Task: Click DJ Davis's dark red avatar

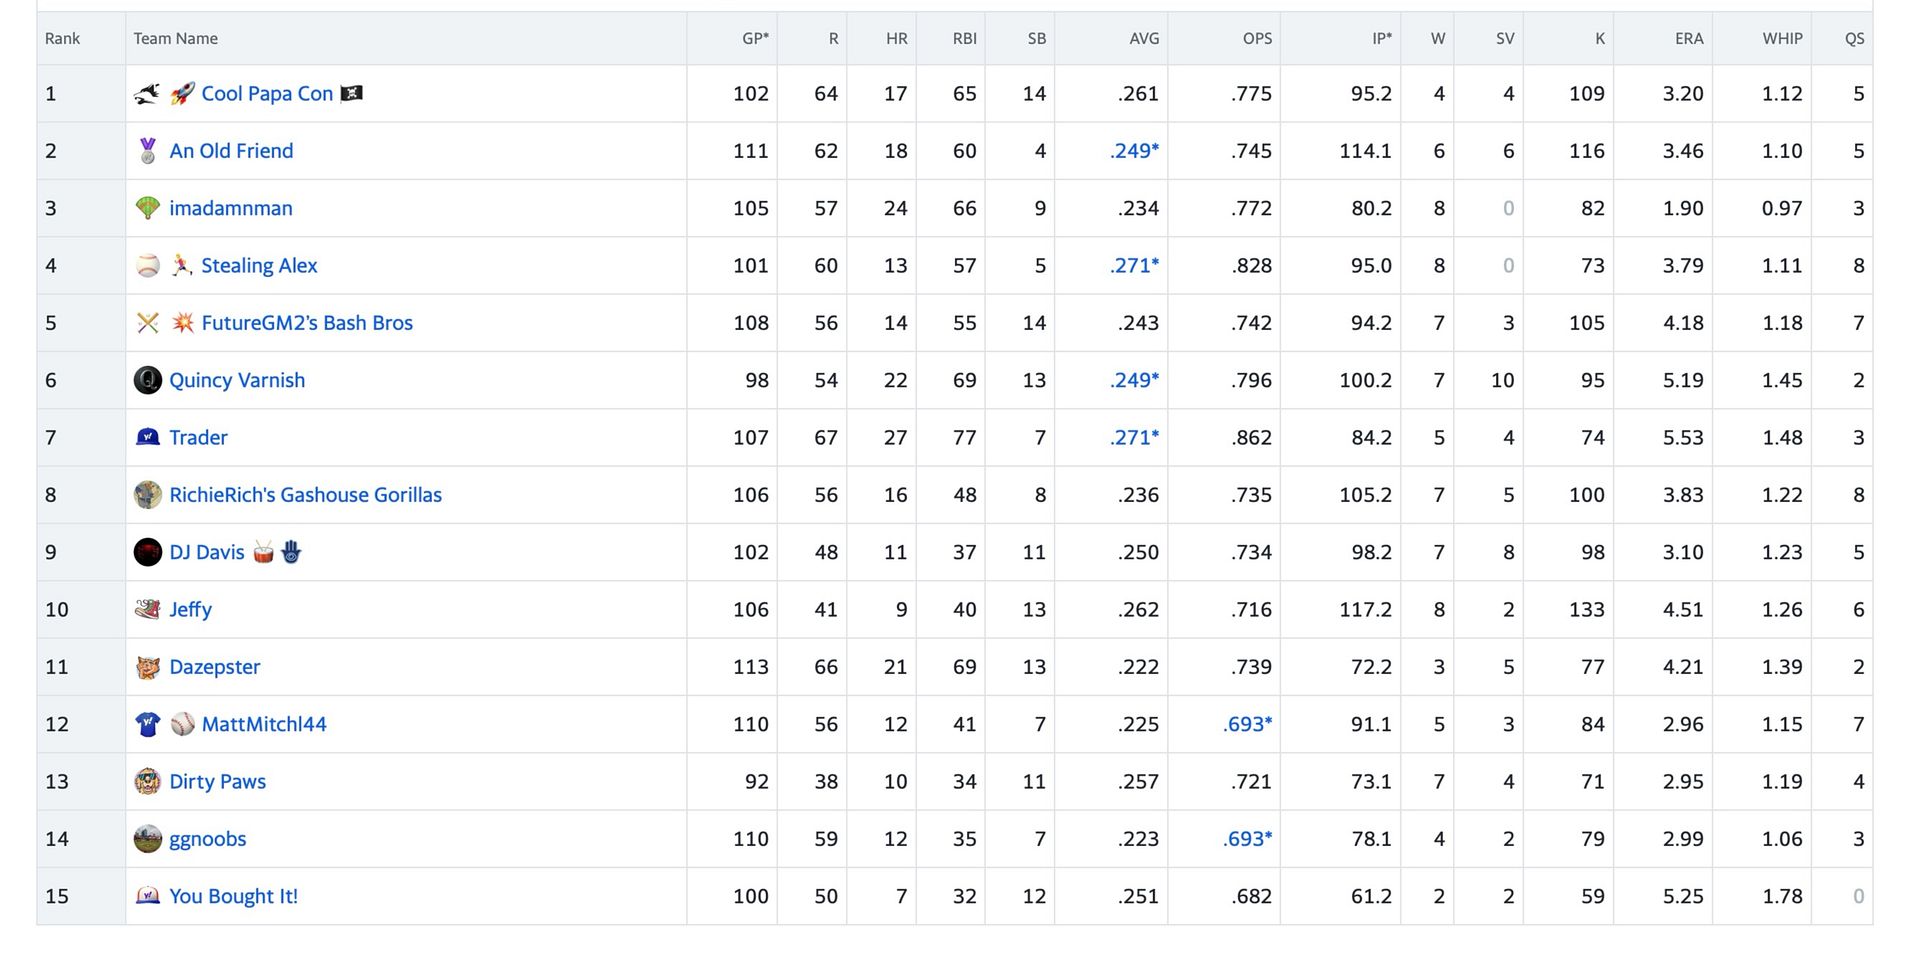Action: coord(148,552)
